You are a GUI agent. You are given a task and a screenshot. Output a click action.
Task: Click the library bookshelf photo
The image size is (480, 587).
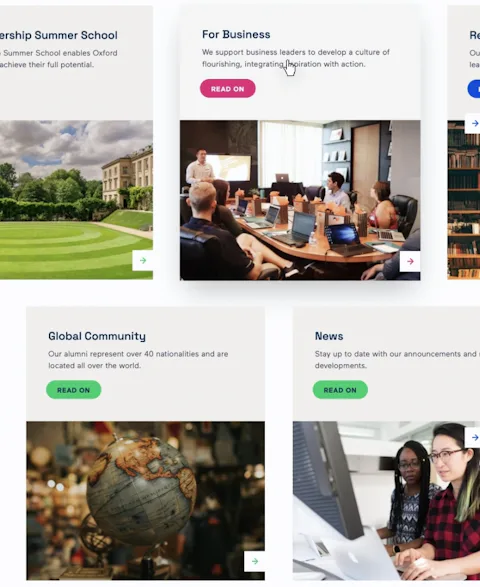pos(464,200)
